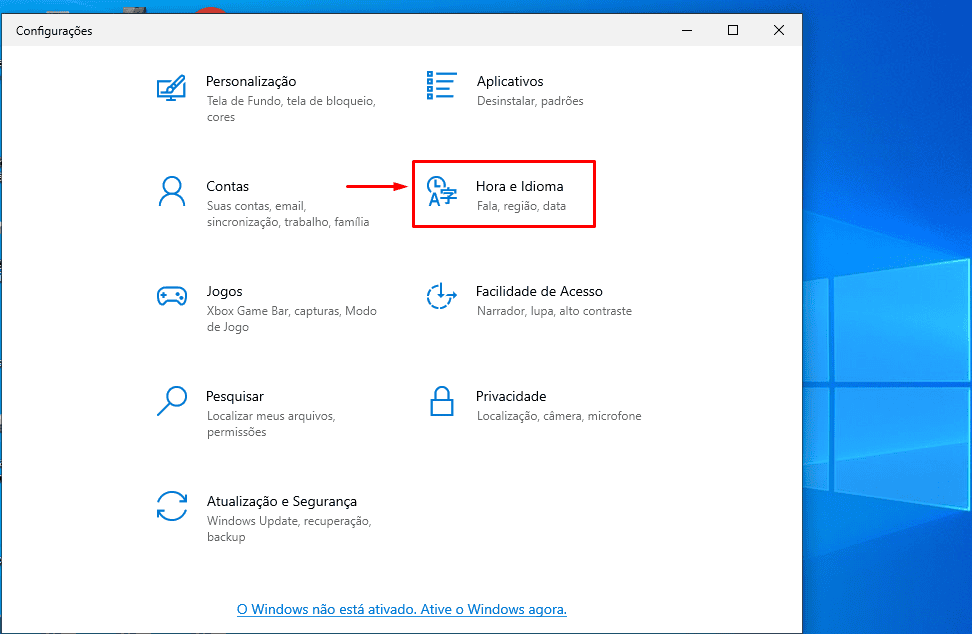Click the Personalização paintbrush monitor icon
This screenshot has height=634, width=972.
pyautogui.click(x=171, y=87)
